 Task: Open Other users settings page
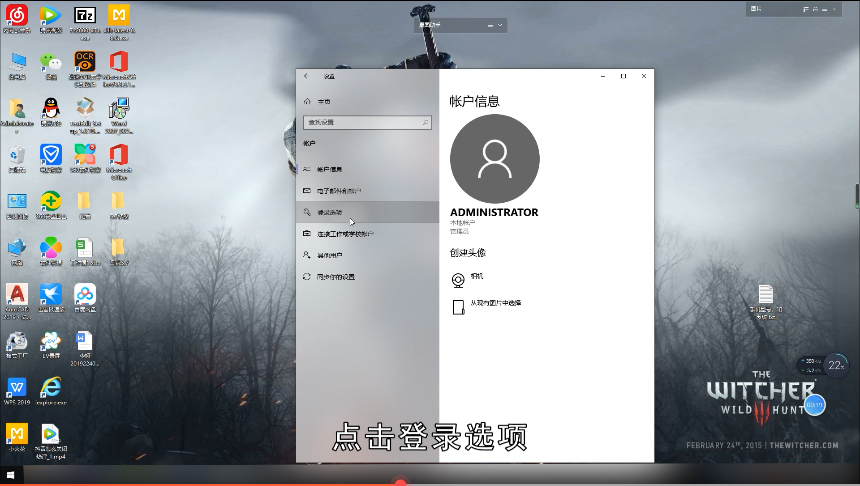[x=367, y=255]
